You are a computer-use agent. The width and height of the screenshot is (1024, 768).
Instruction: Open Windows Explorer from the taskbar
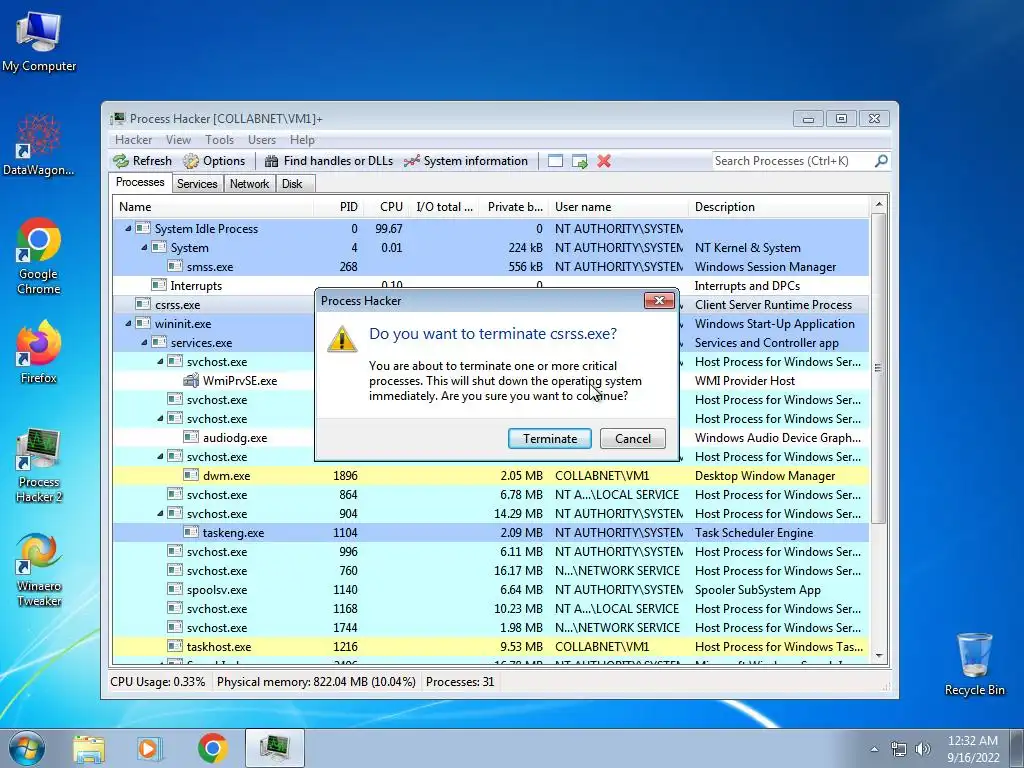pyautogui.click(x=89, y=748)
